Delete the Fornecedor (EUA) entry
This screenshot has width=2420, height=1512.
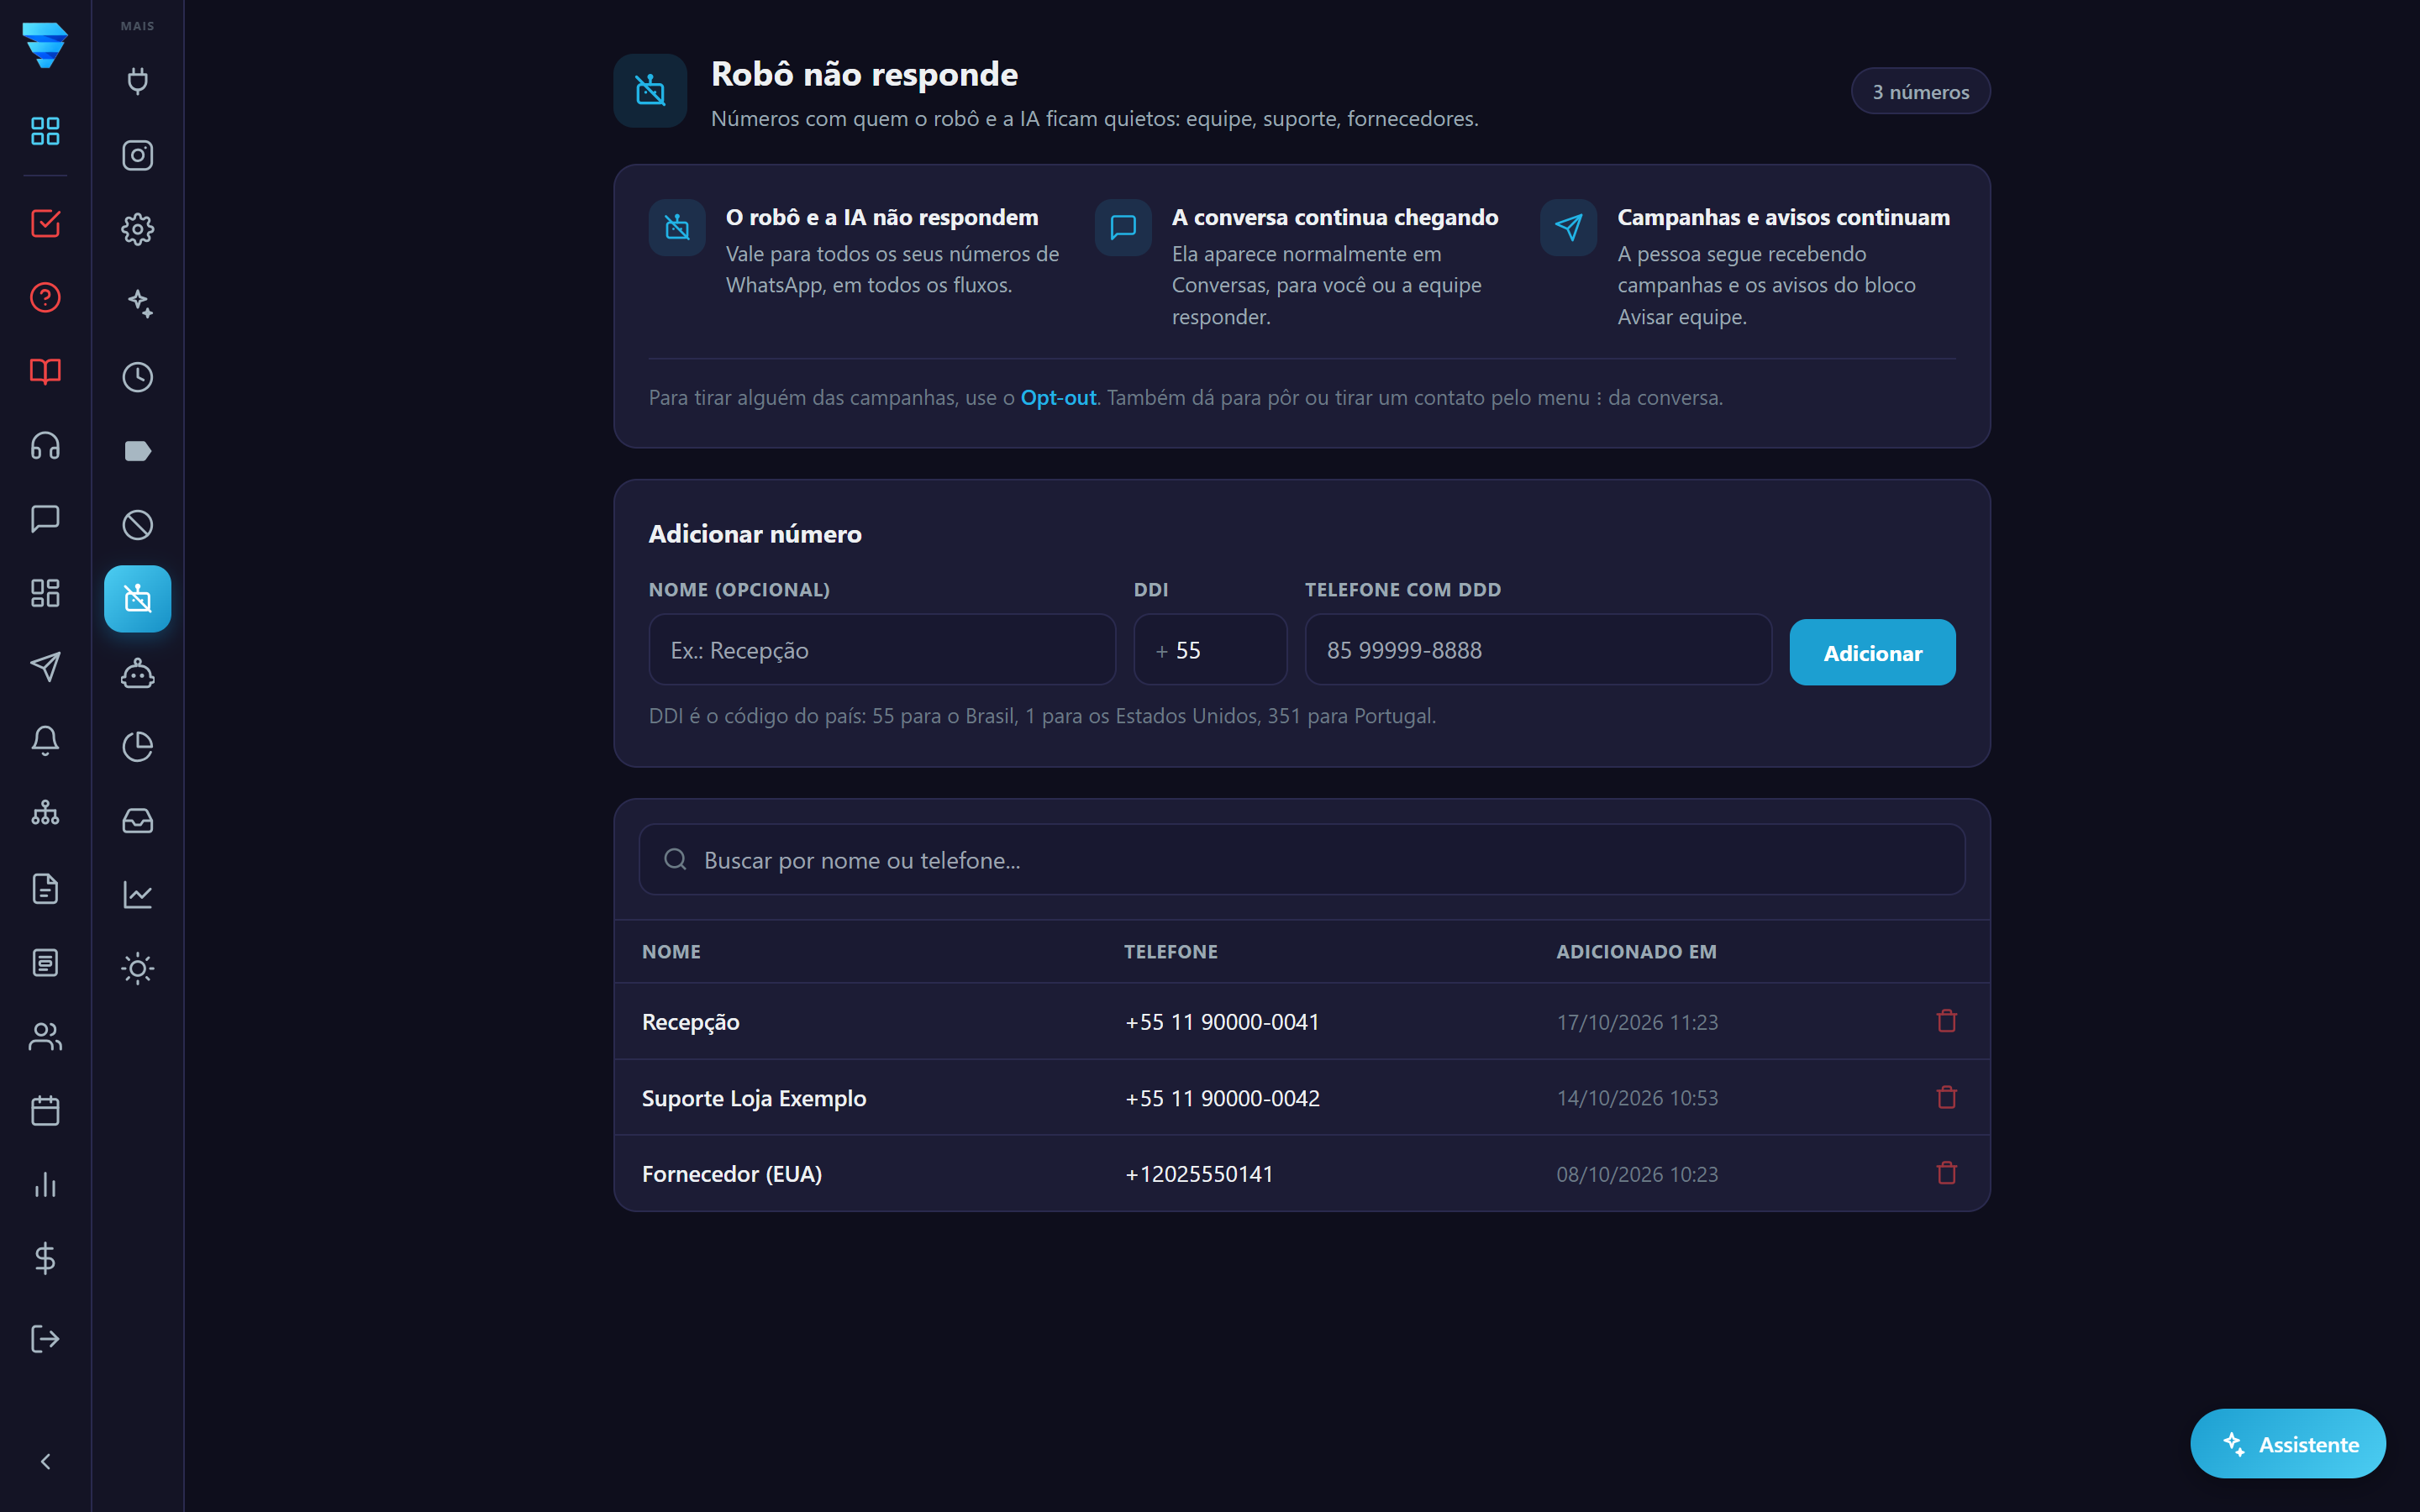pos(1946,1173)
